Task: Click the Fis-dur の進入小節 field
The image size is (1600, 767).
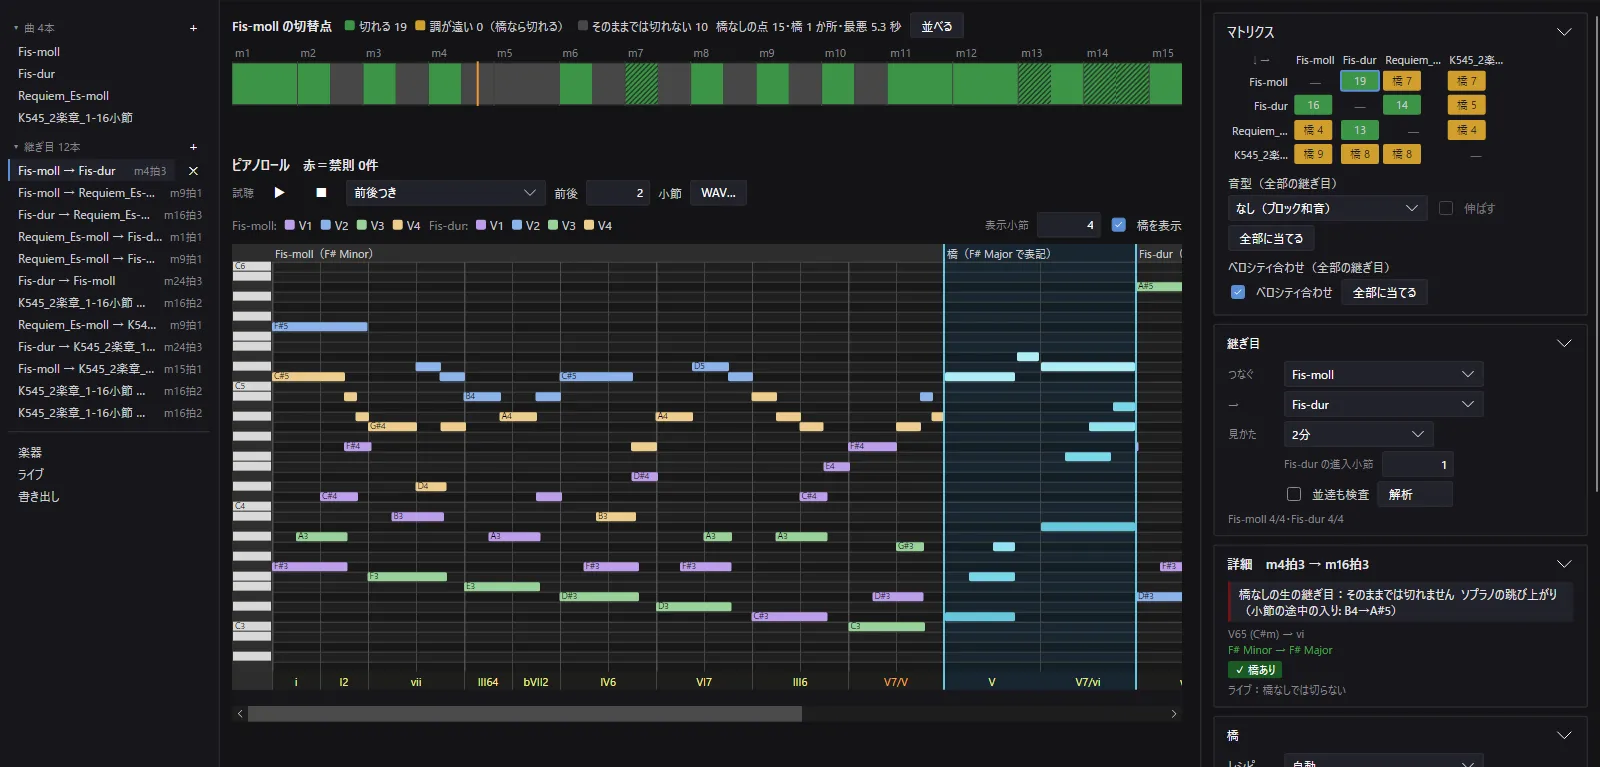Action: pos(1416,464)
